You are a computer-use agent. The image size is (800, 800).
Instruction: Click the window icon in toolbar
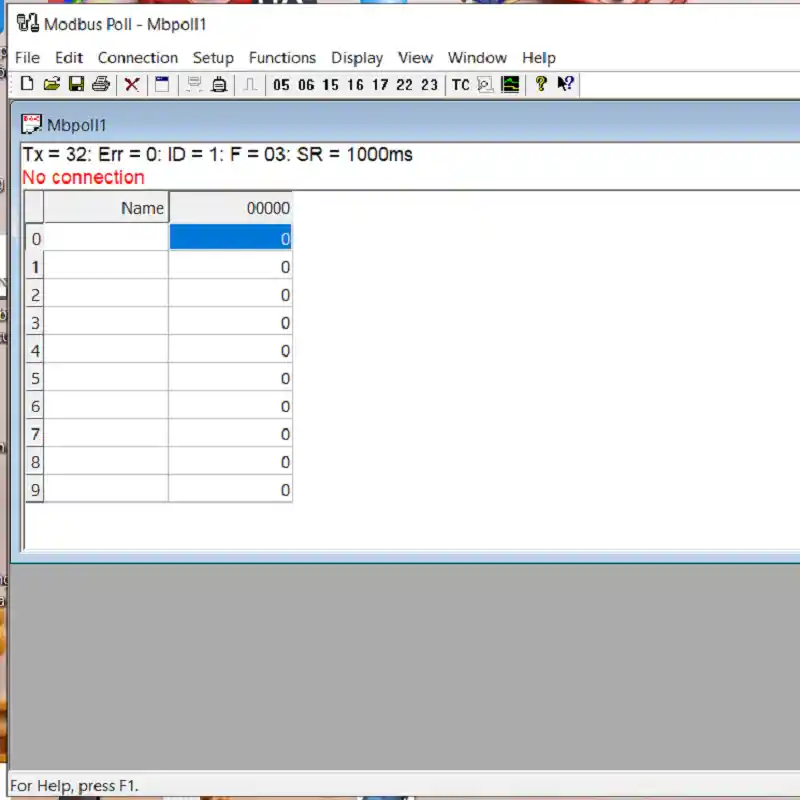click(x=162, y=84)
